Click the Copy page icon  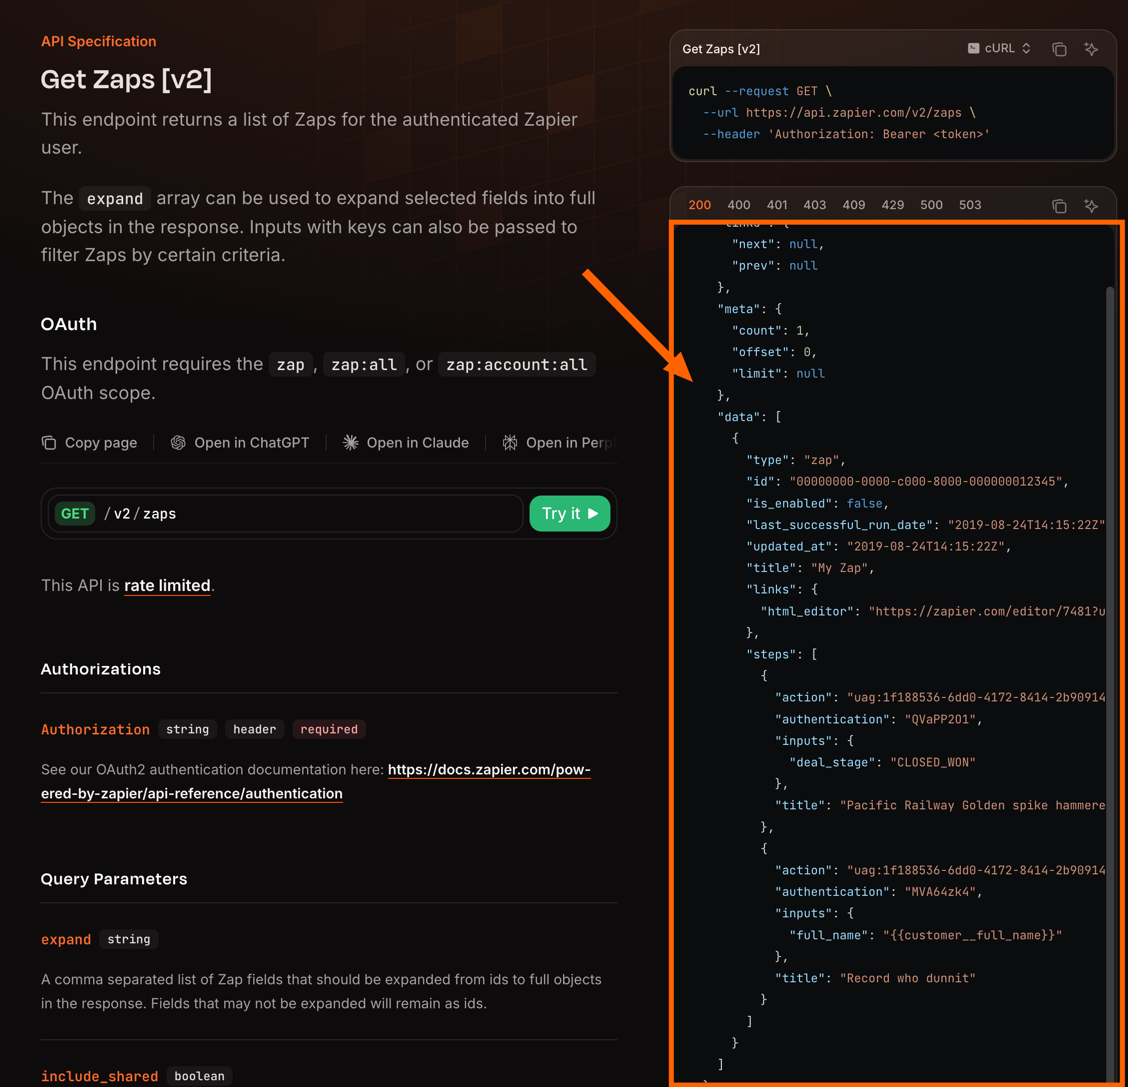coord(49,443)
